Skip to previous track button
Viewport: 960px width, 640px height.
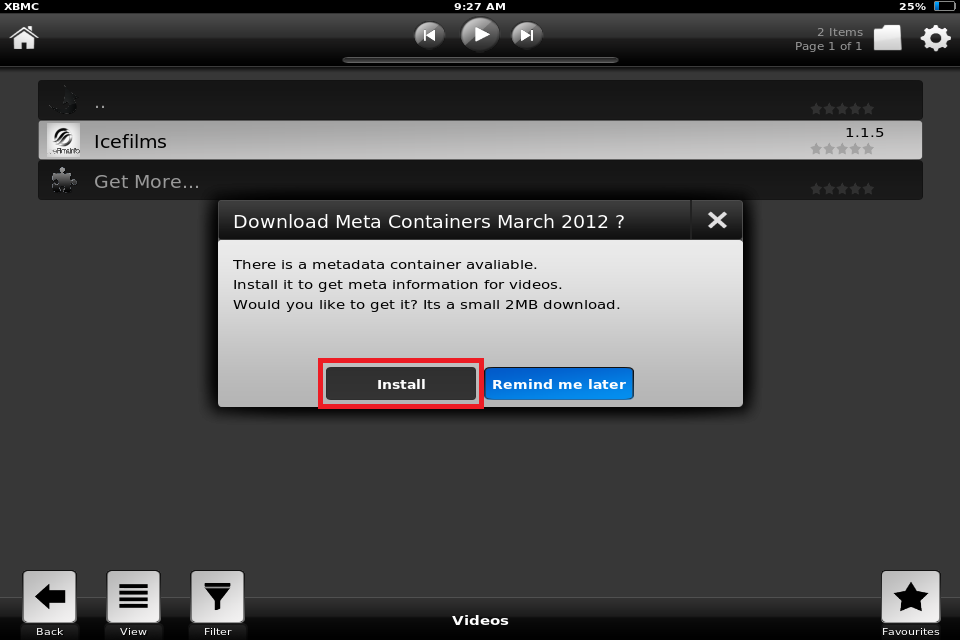(429, 36)
